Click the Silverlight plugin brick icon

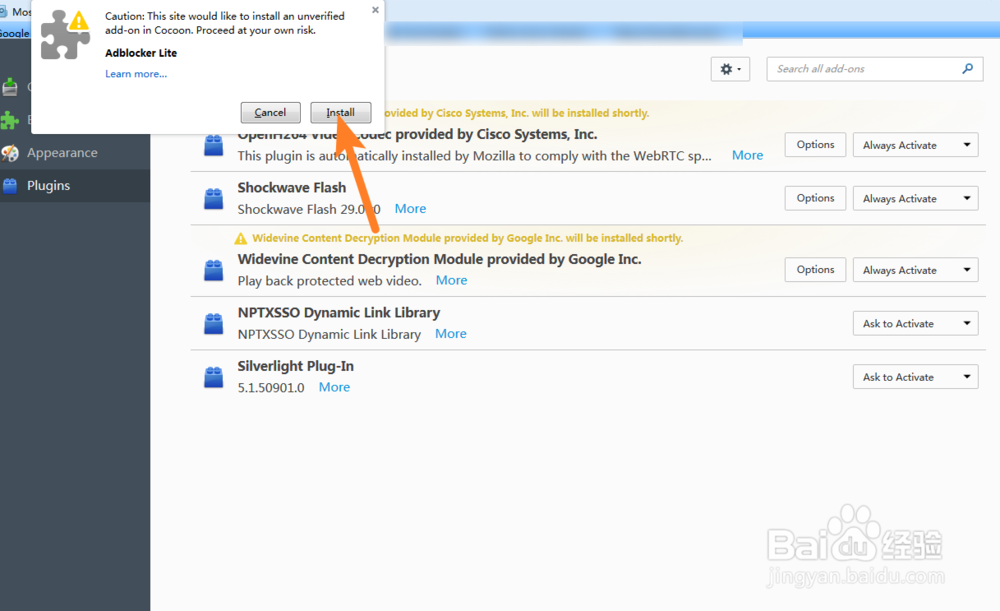point(214,378)
